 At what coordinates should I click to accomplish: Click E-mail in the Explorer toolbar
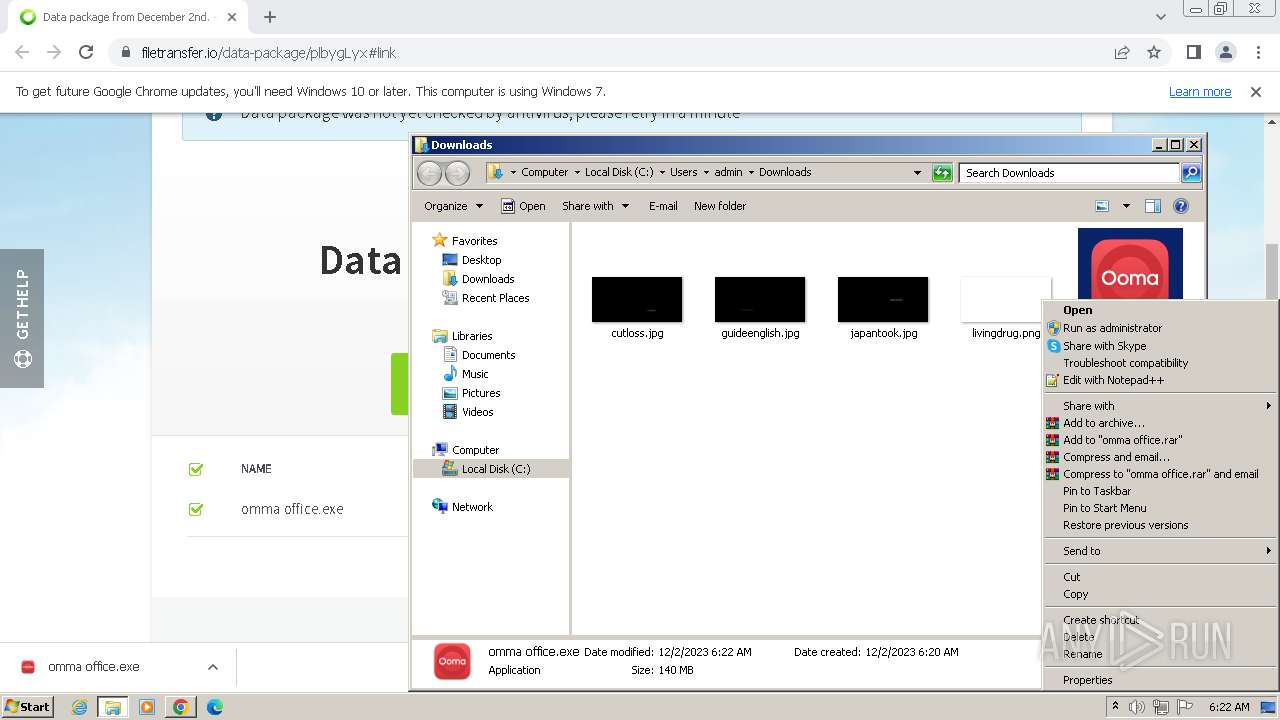click(x=663, y=206)
